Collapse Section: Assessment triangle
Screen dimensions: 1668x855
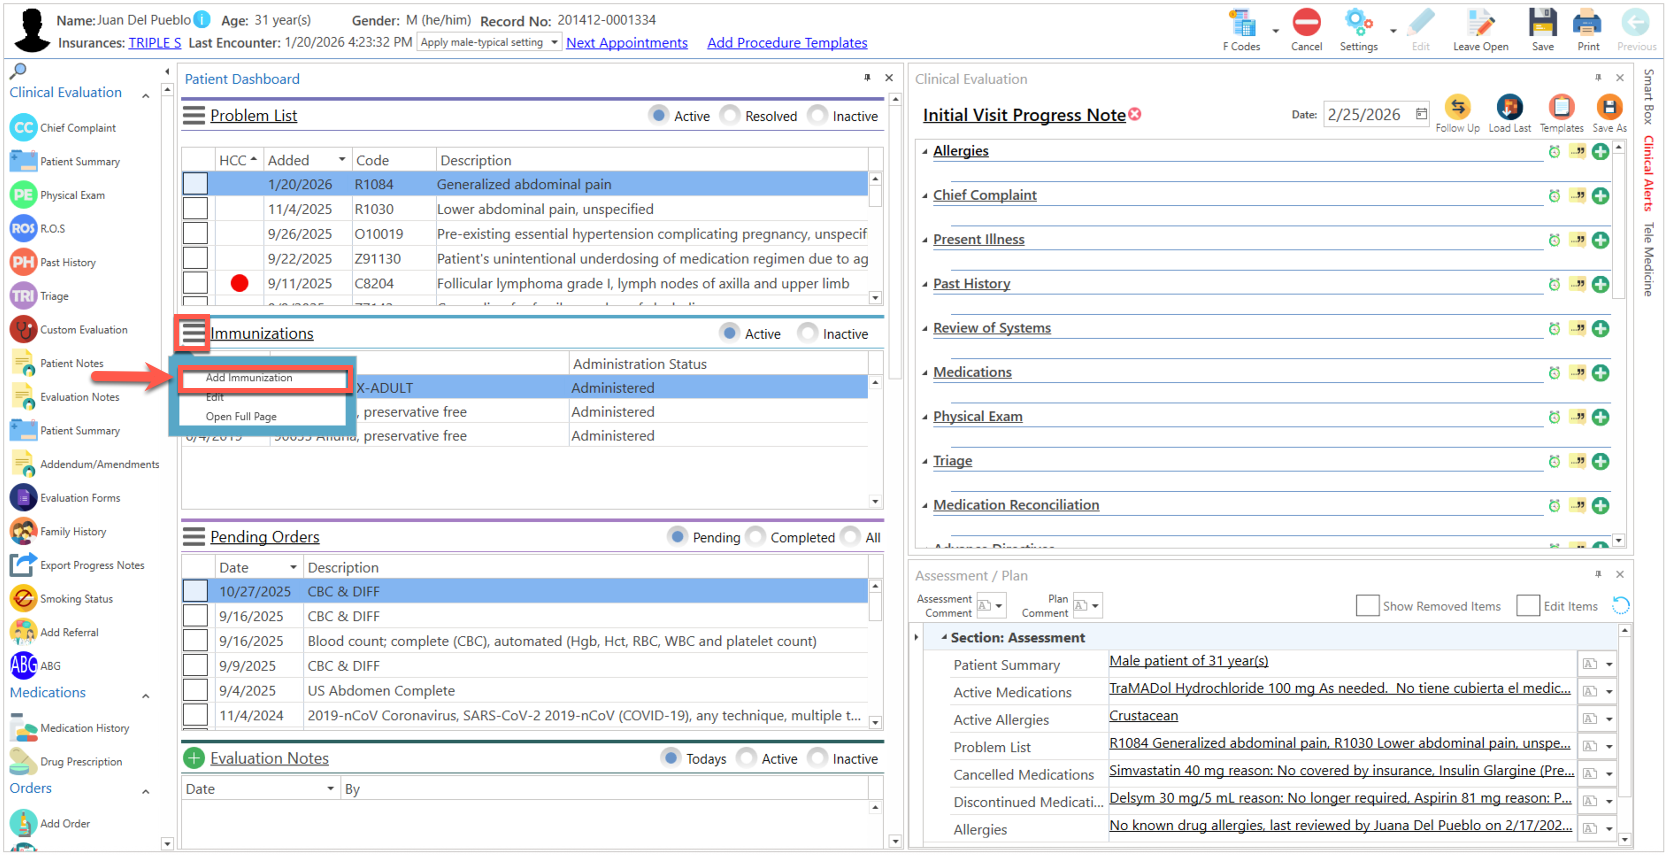pos(943,637)
